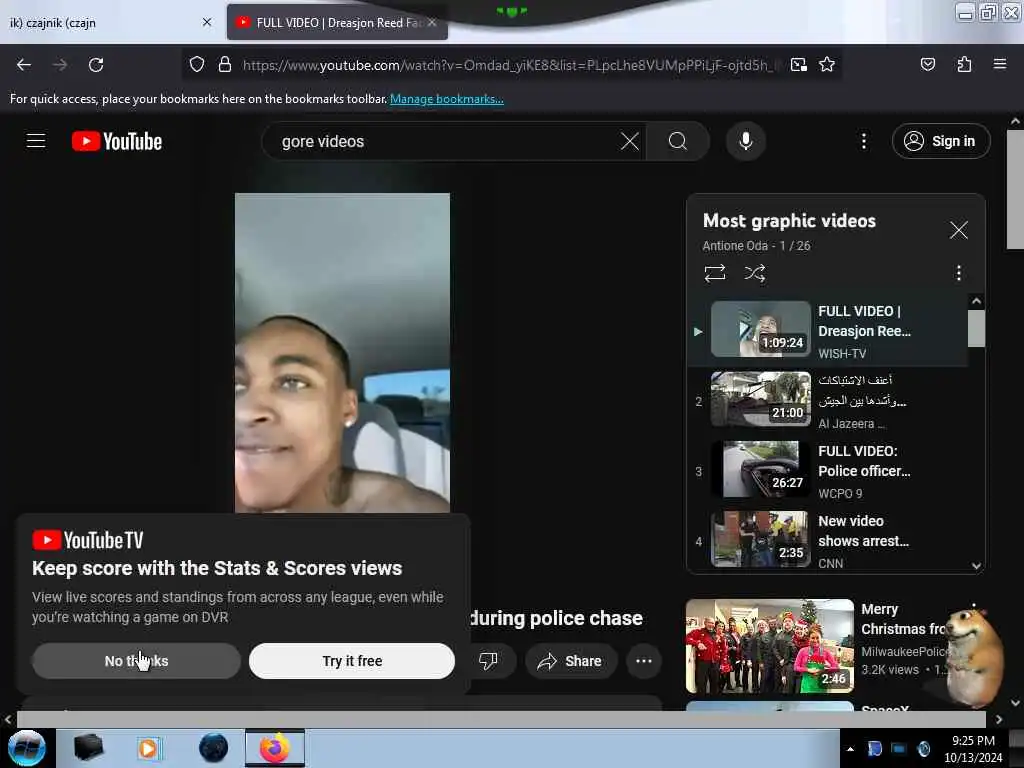Toggle shuffle playlist button
The height and width of the screenshot is (768, 1024).
[754, 272]
